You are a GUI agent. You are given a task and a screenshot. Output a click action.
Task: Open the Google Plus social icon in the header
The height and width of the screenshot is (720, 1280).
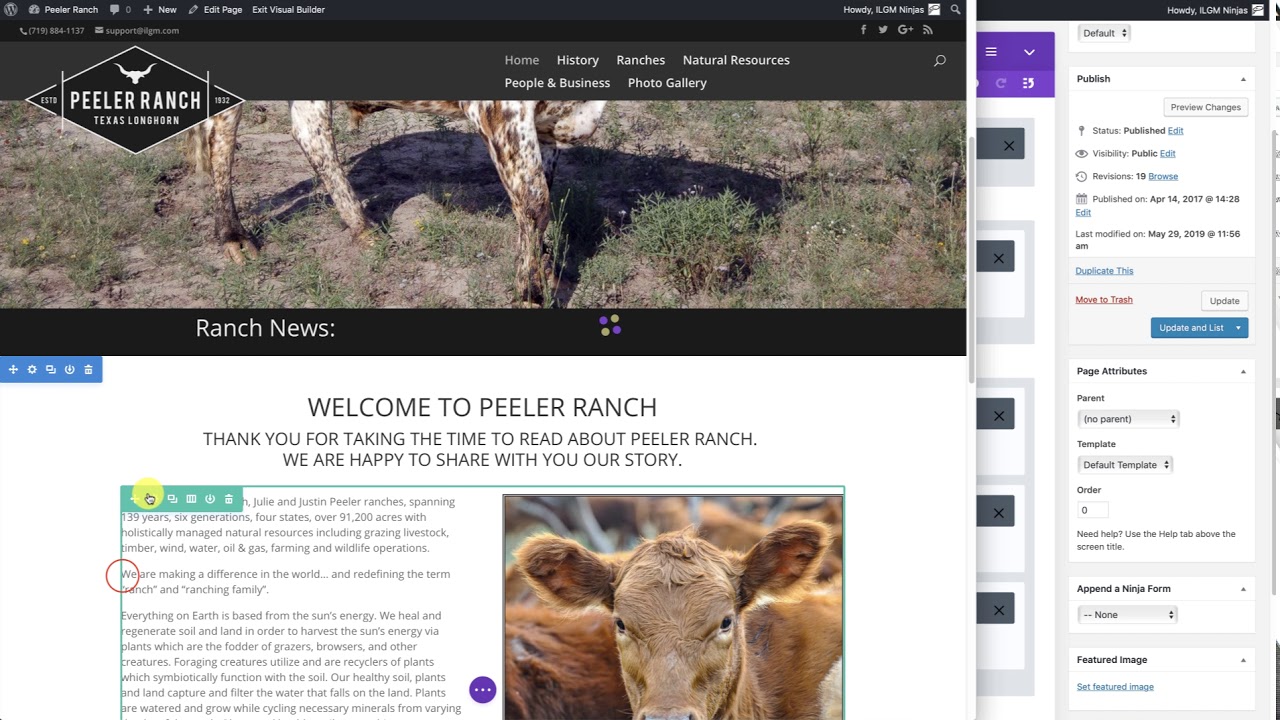point(905,30)
